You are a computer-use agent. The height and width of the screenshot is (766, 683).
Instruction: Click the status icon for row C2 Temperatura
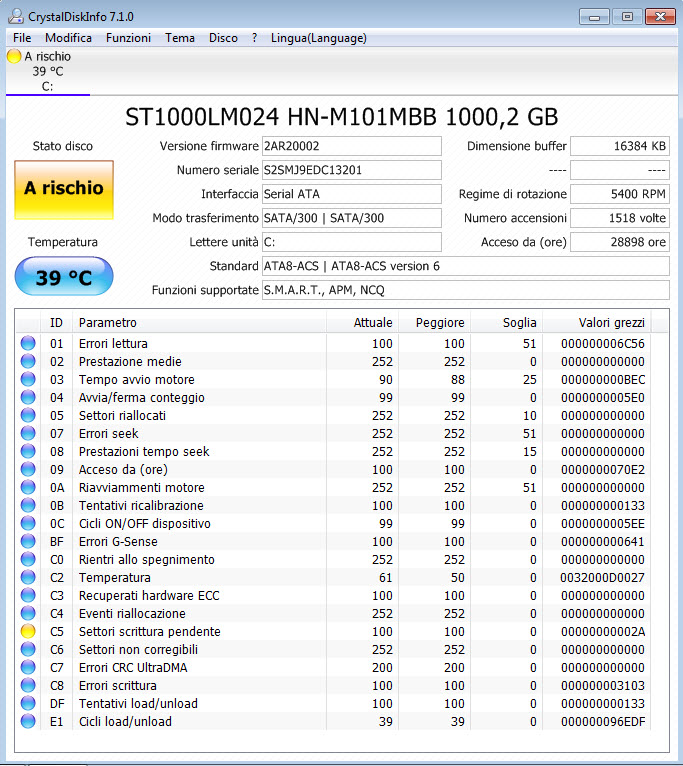pyautogui.click(x=28, y=577)
